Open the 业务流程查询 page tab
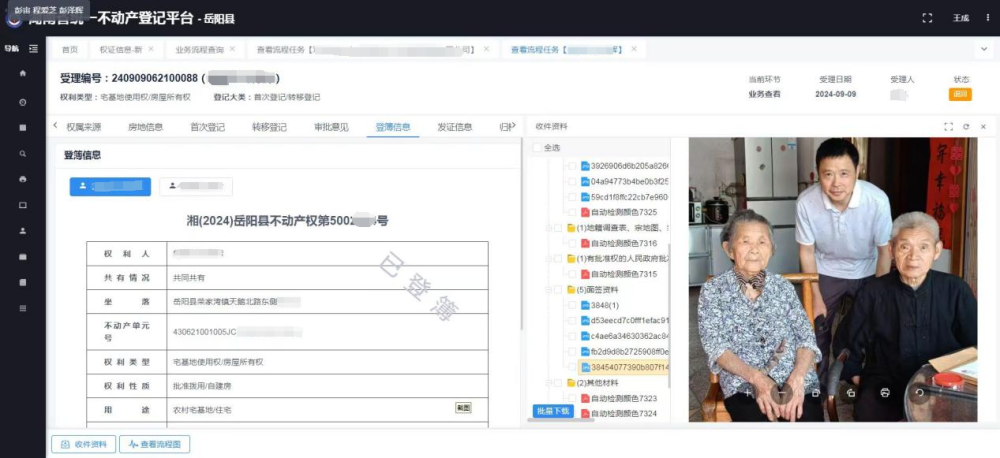 tap(199, 48)
